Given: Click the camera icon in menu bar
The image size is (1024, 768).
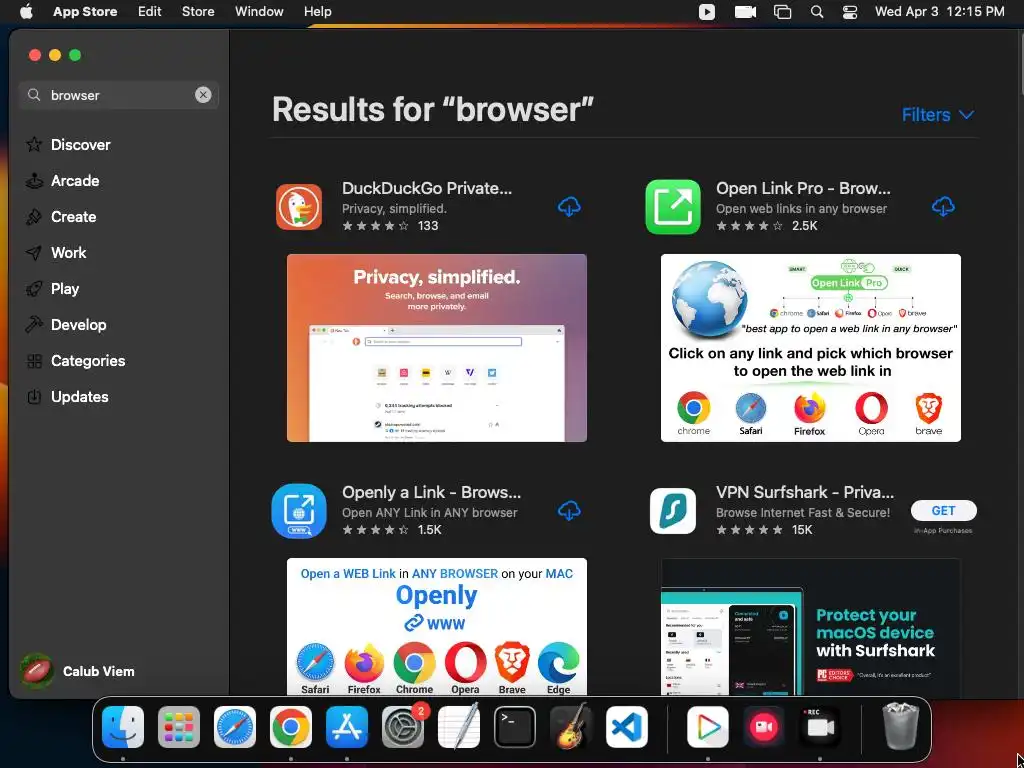Looking at the screenshot, I should point(744,11).
